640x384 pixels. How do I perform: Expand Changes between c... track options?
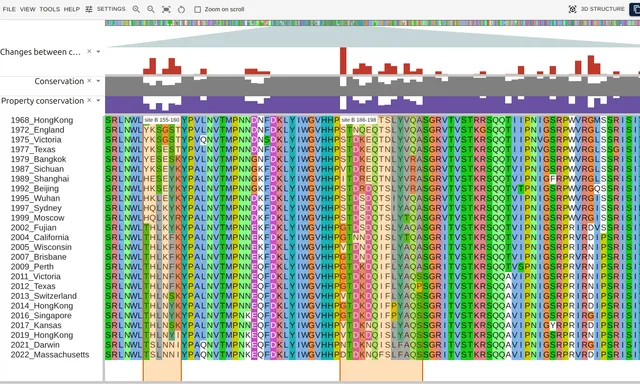pyautogui.click(x=98, y=52)
